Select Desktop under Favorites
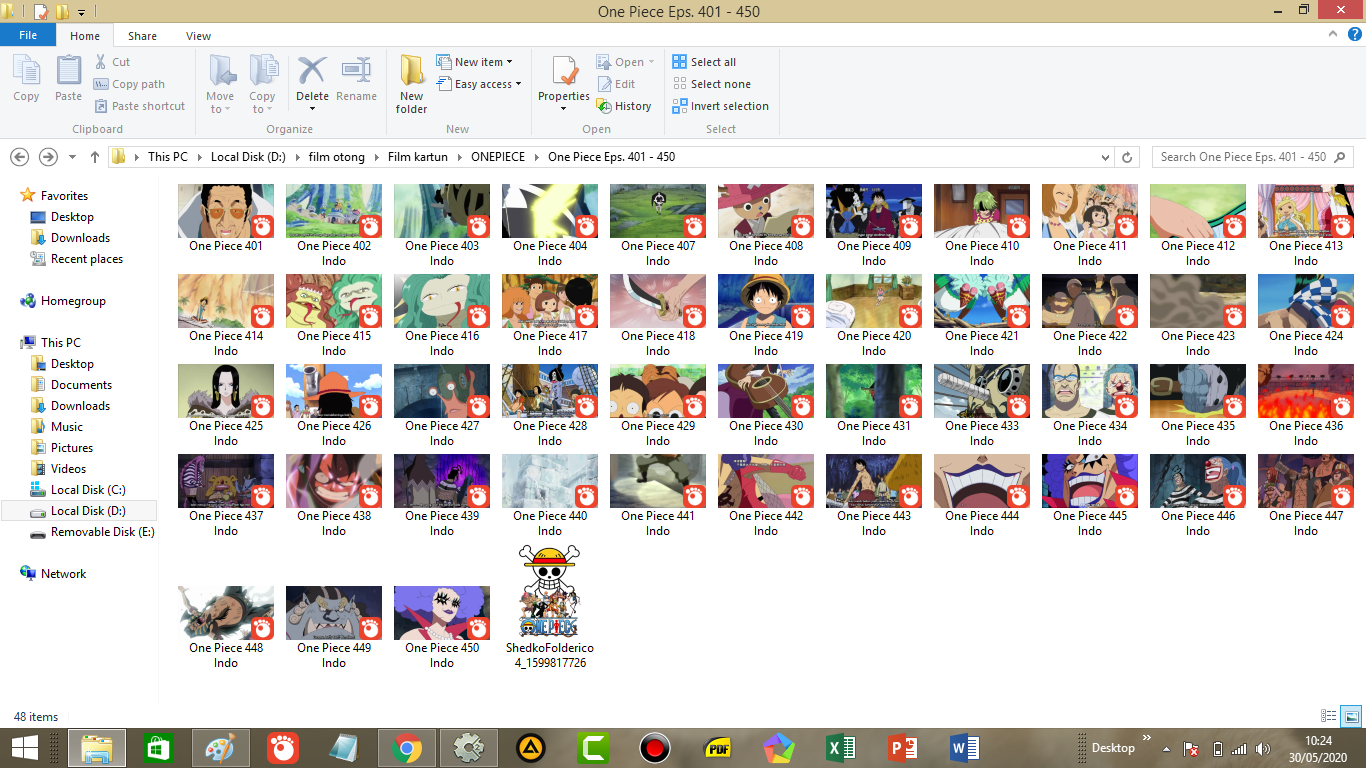Viewport: 1366px width, 768px height. 72,217
